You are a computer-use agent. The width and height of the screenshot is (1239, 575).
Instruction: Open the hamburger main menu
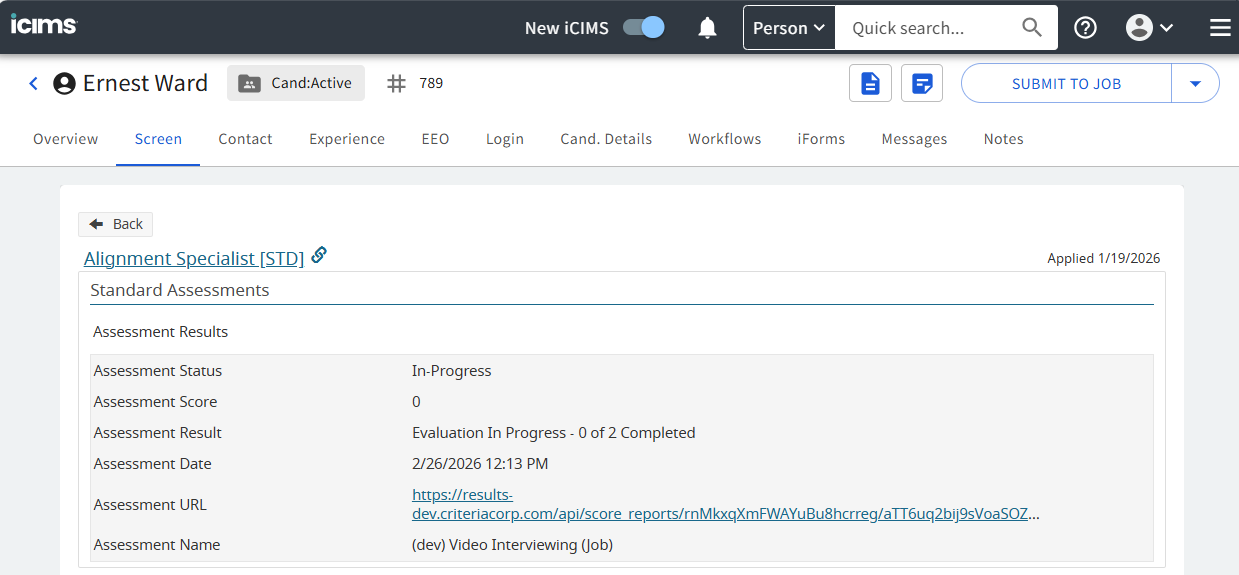1220,28
